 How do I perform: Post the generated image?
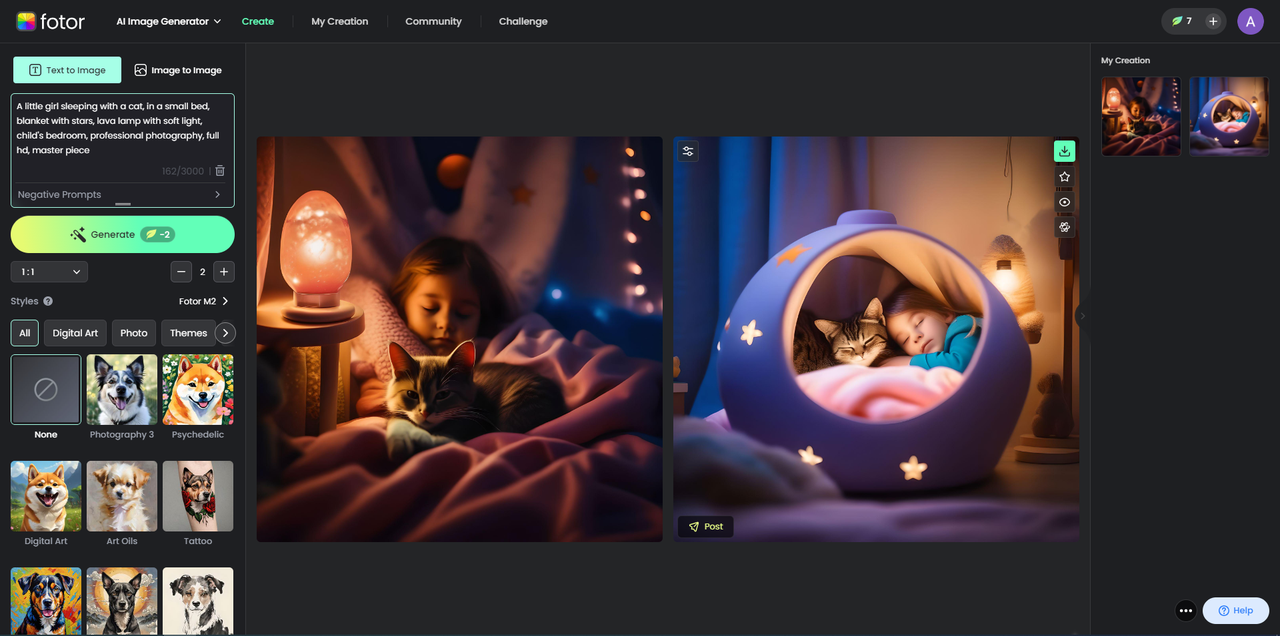(x=705, y=526)
